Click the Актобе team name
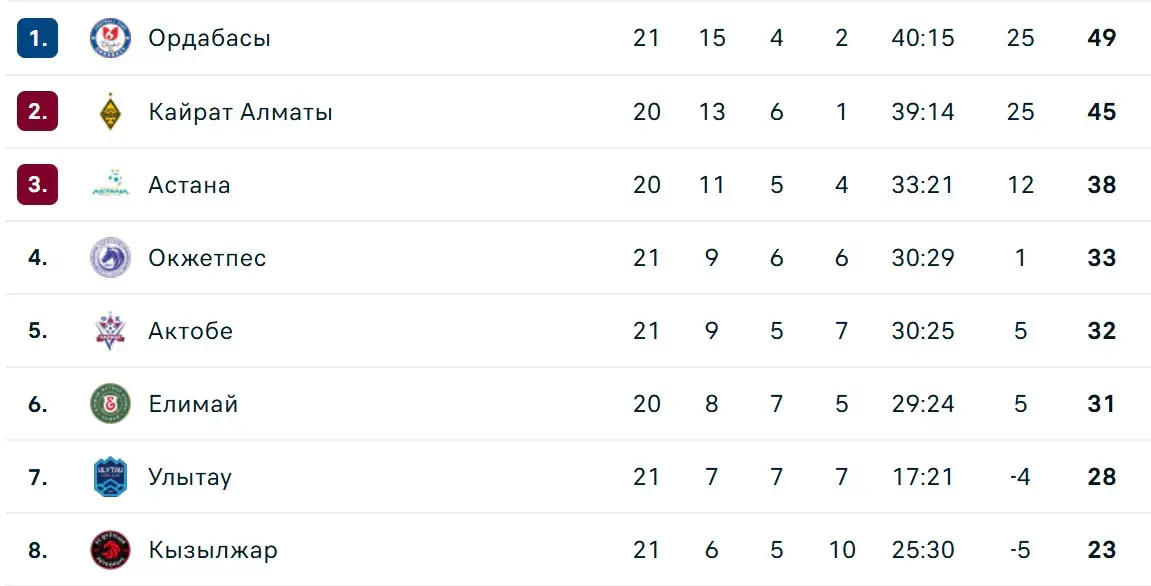This screenshot has width=1151, height=586. 191,330
